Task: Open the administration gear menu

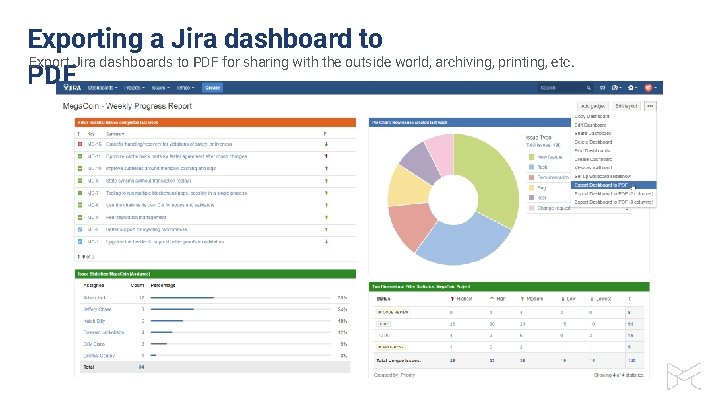Action: [x=633, y=88]
